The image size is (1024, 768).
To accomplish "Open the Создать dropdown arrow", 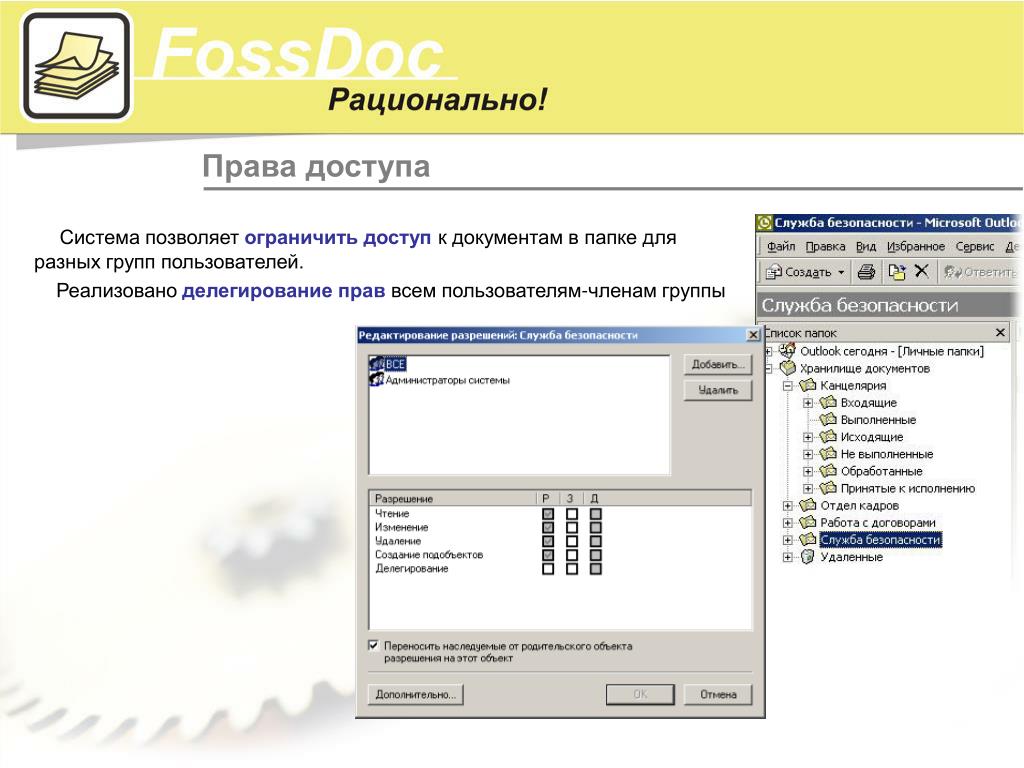I will (841, 272).
